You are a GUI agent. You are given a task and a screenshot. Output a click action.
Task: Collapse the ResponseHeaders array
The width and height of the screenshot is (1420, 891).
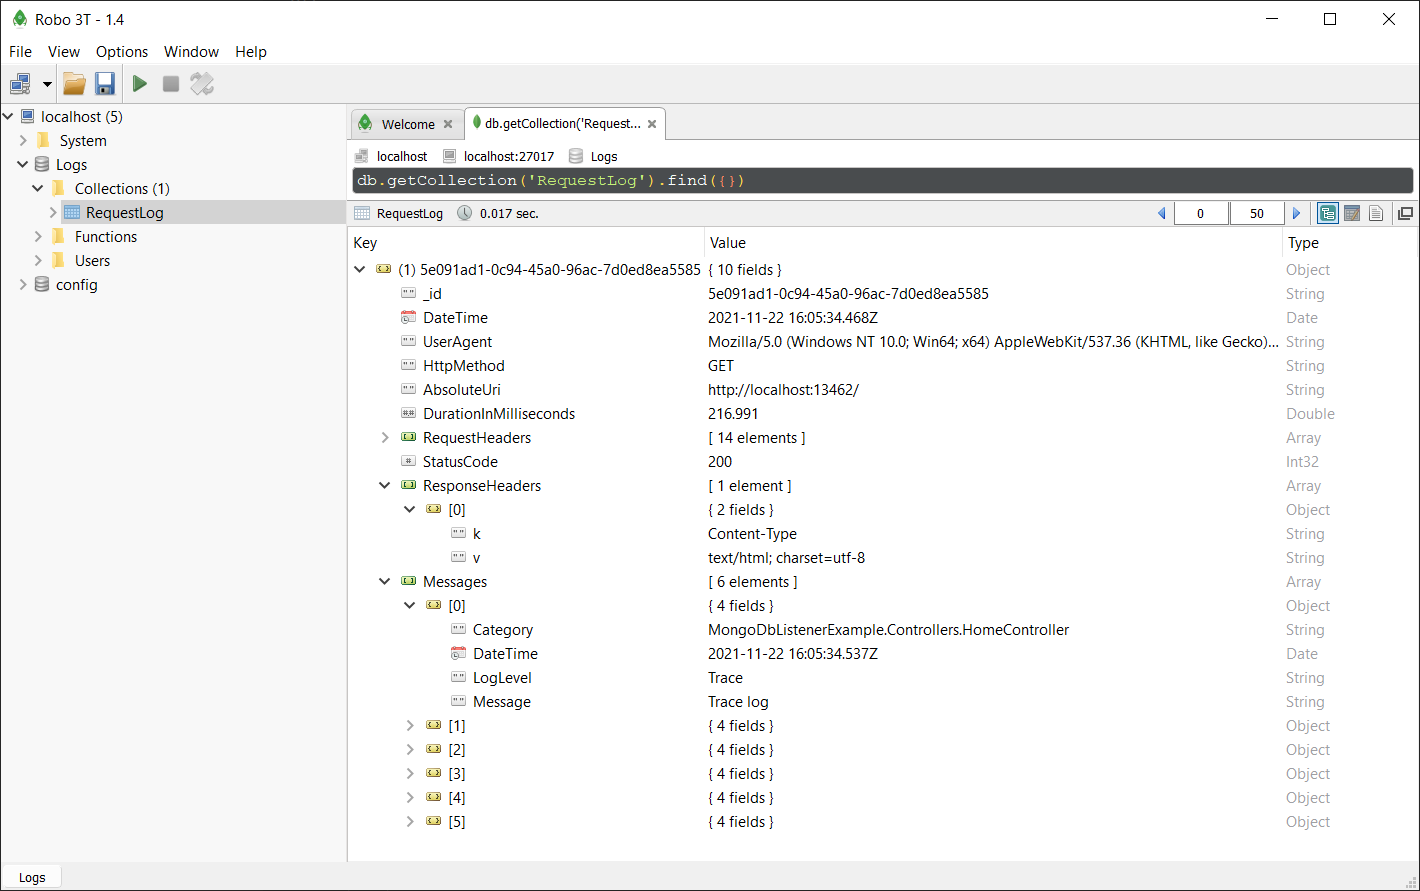point(386,485)
